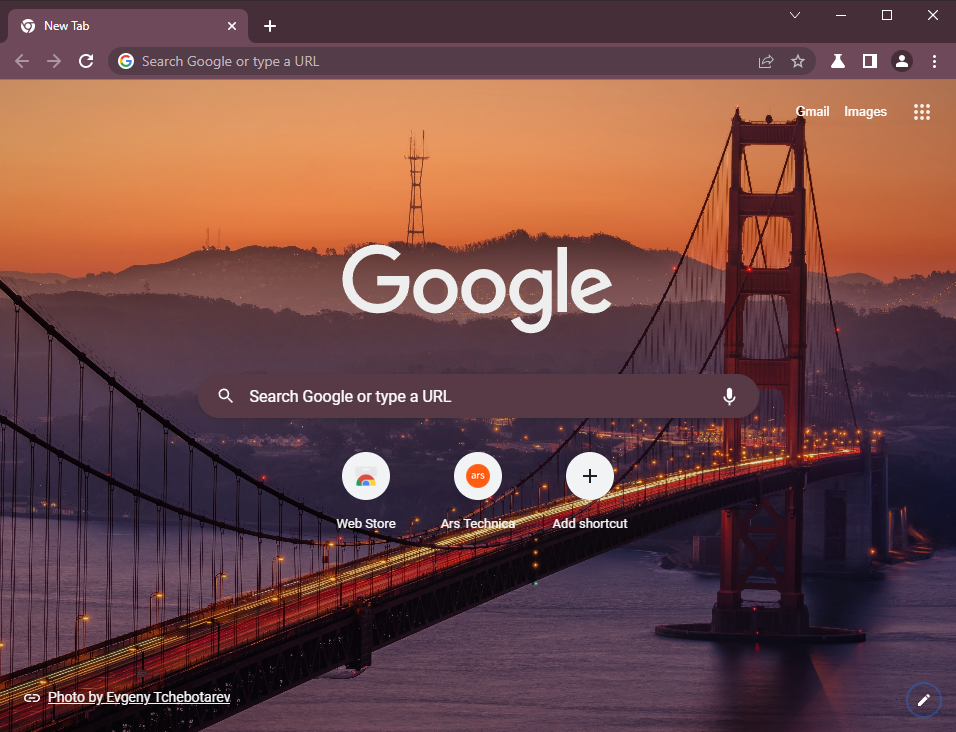Open the Web Store shortcut
The height and width of the screenshot is (732, 956).
click(365, 476)
